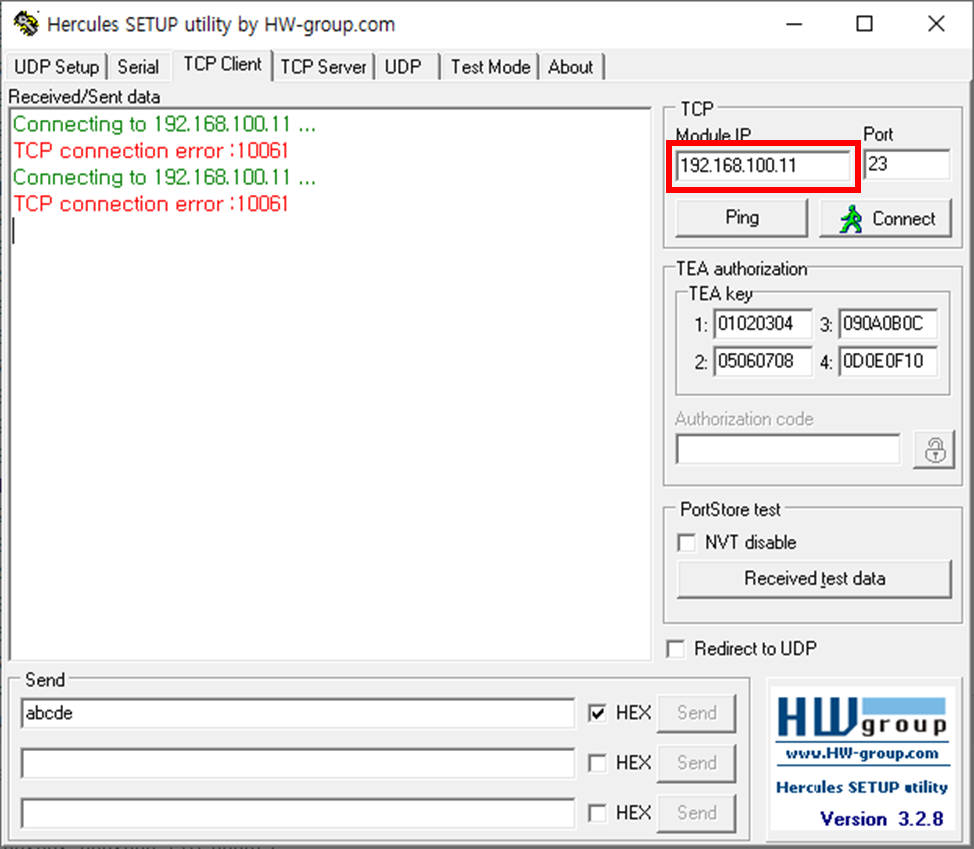Edit TEA key 3 field
The image size is (974, 849).
(x=888, y=324)
